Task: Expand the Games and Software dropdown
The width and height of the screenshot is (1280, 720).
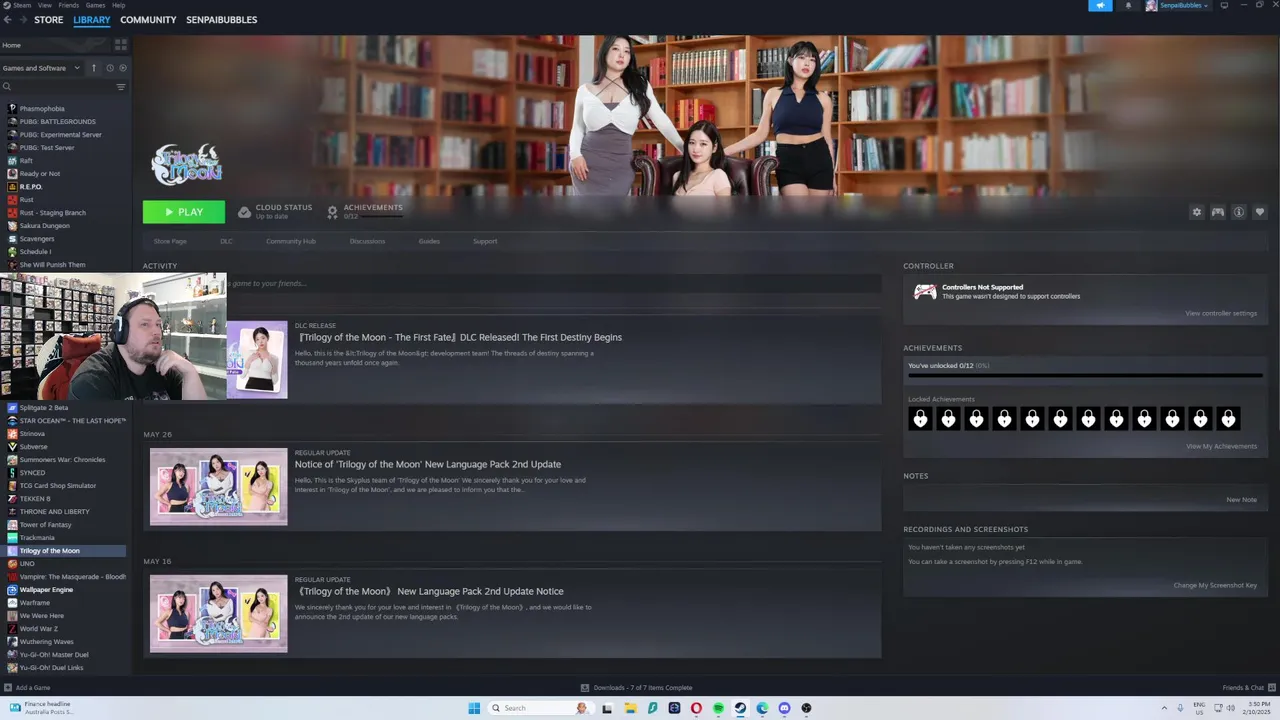Action: [42, 68]
